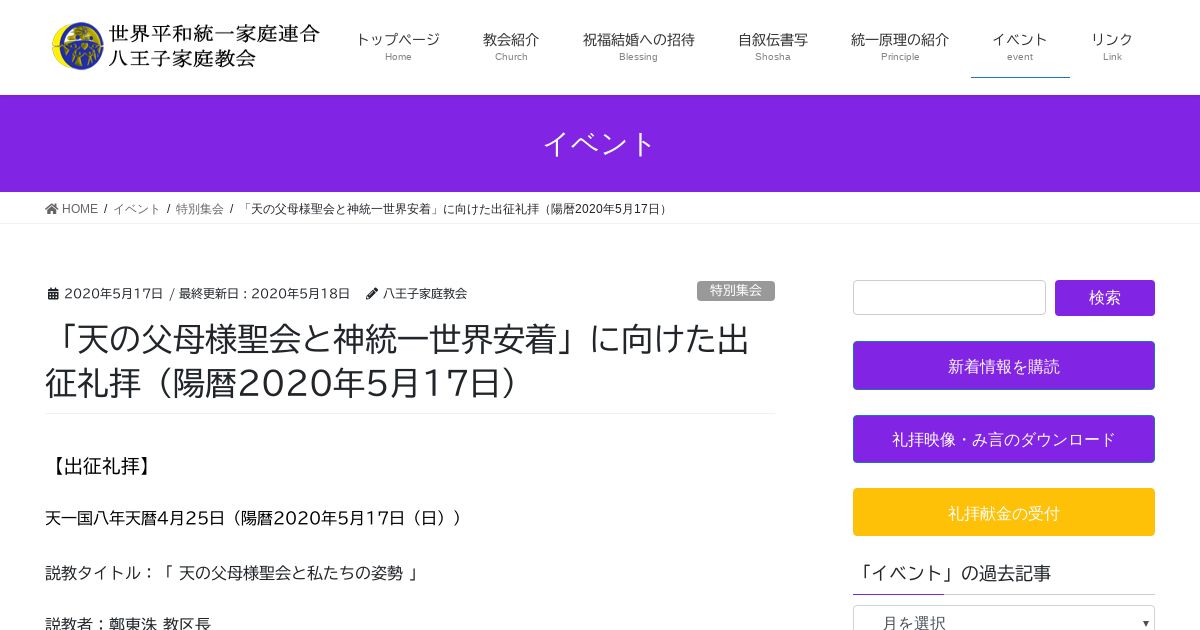
Task: Click the yellow 礼拝献金の受付 button
Action: (1003, 513)
